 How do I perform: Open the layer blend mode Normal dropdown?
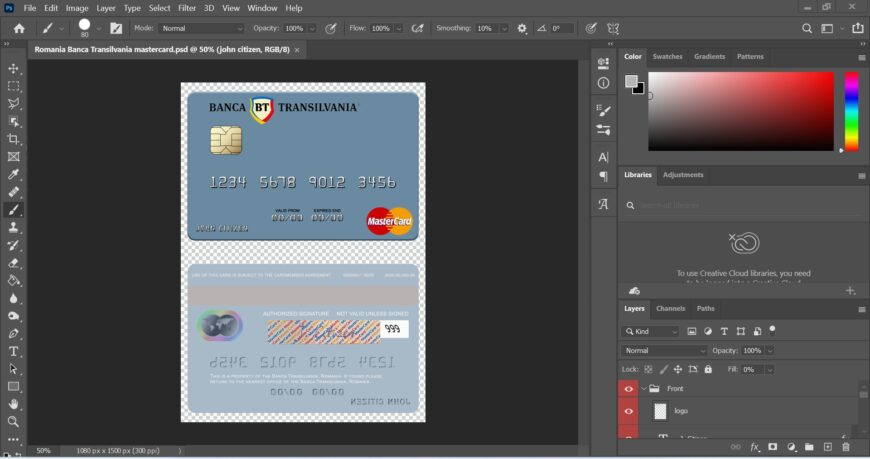664,351
